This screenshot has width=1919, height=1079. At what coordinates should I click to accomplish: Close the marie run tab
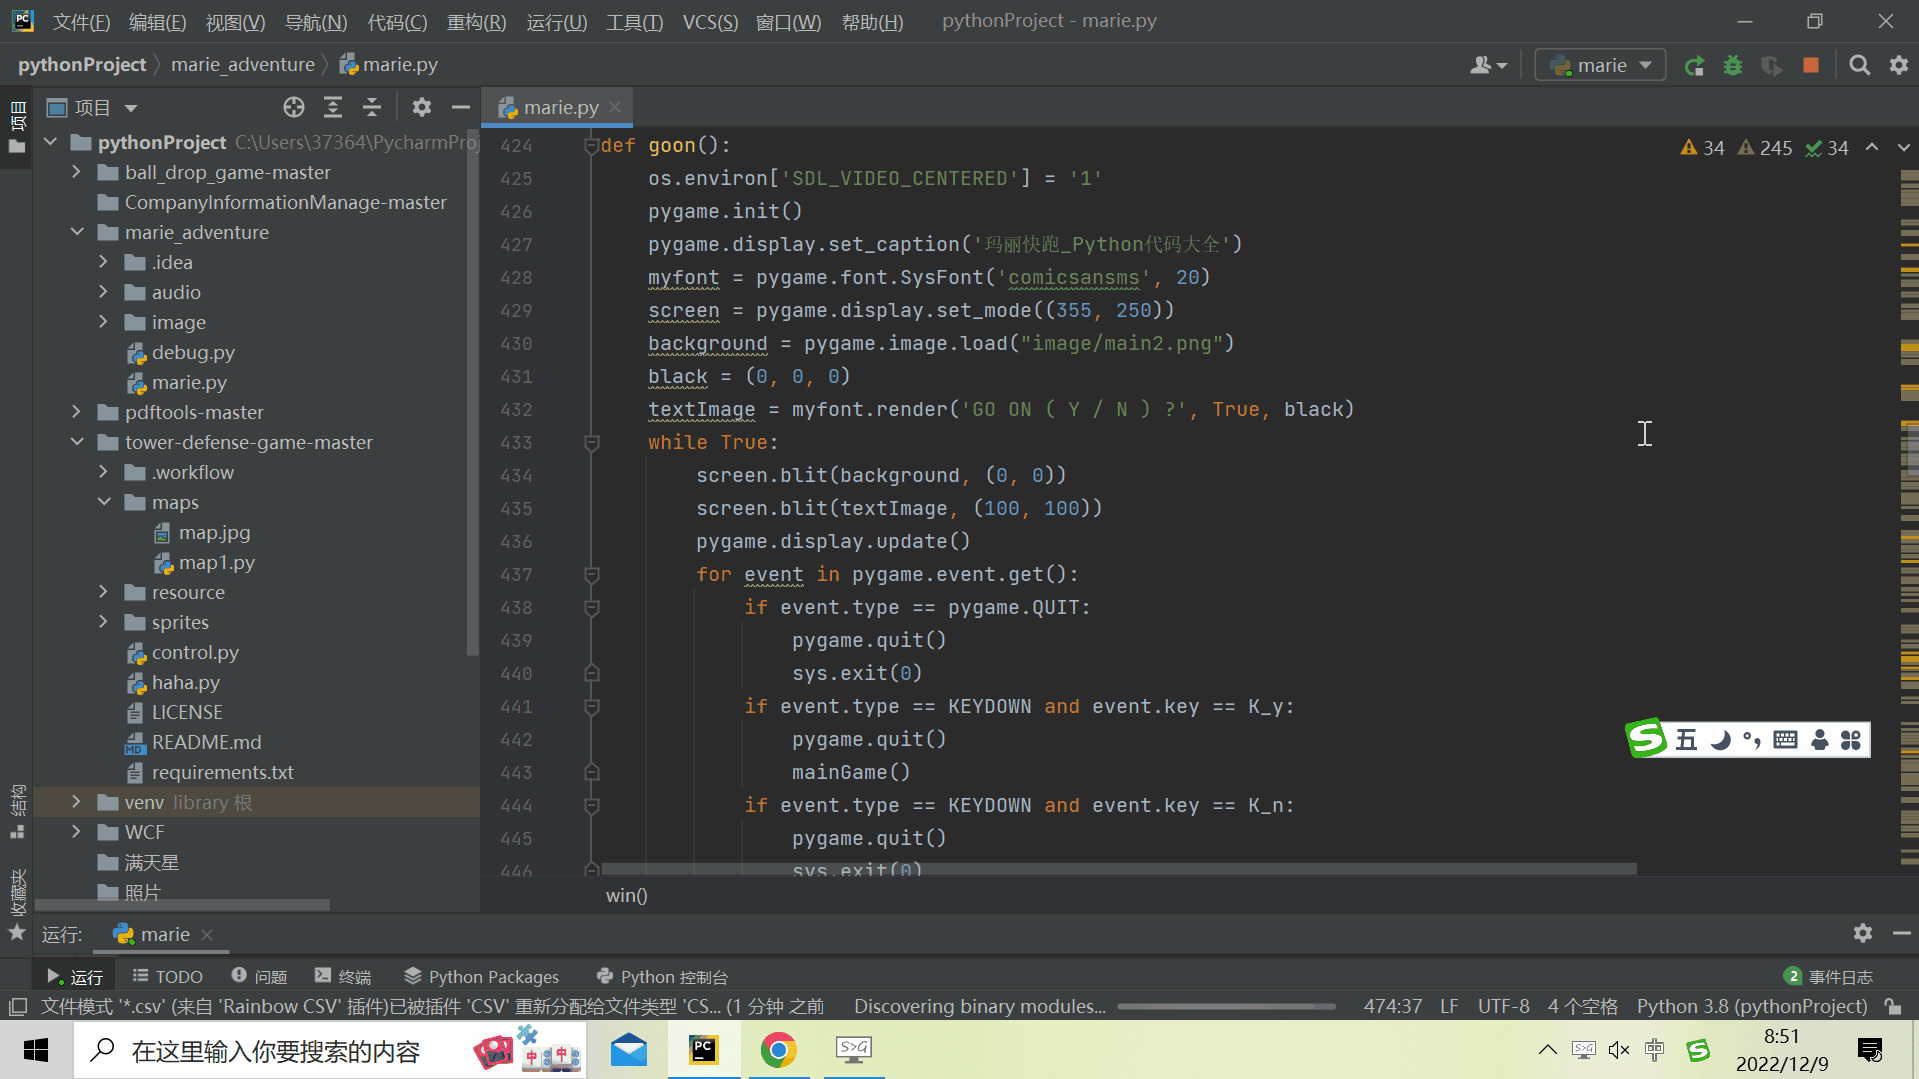tap(207, 935)
